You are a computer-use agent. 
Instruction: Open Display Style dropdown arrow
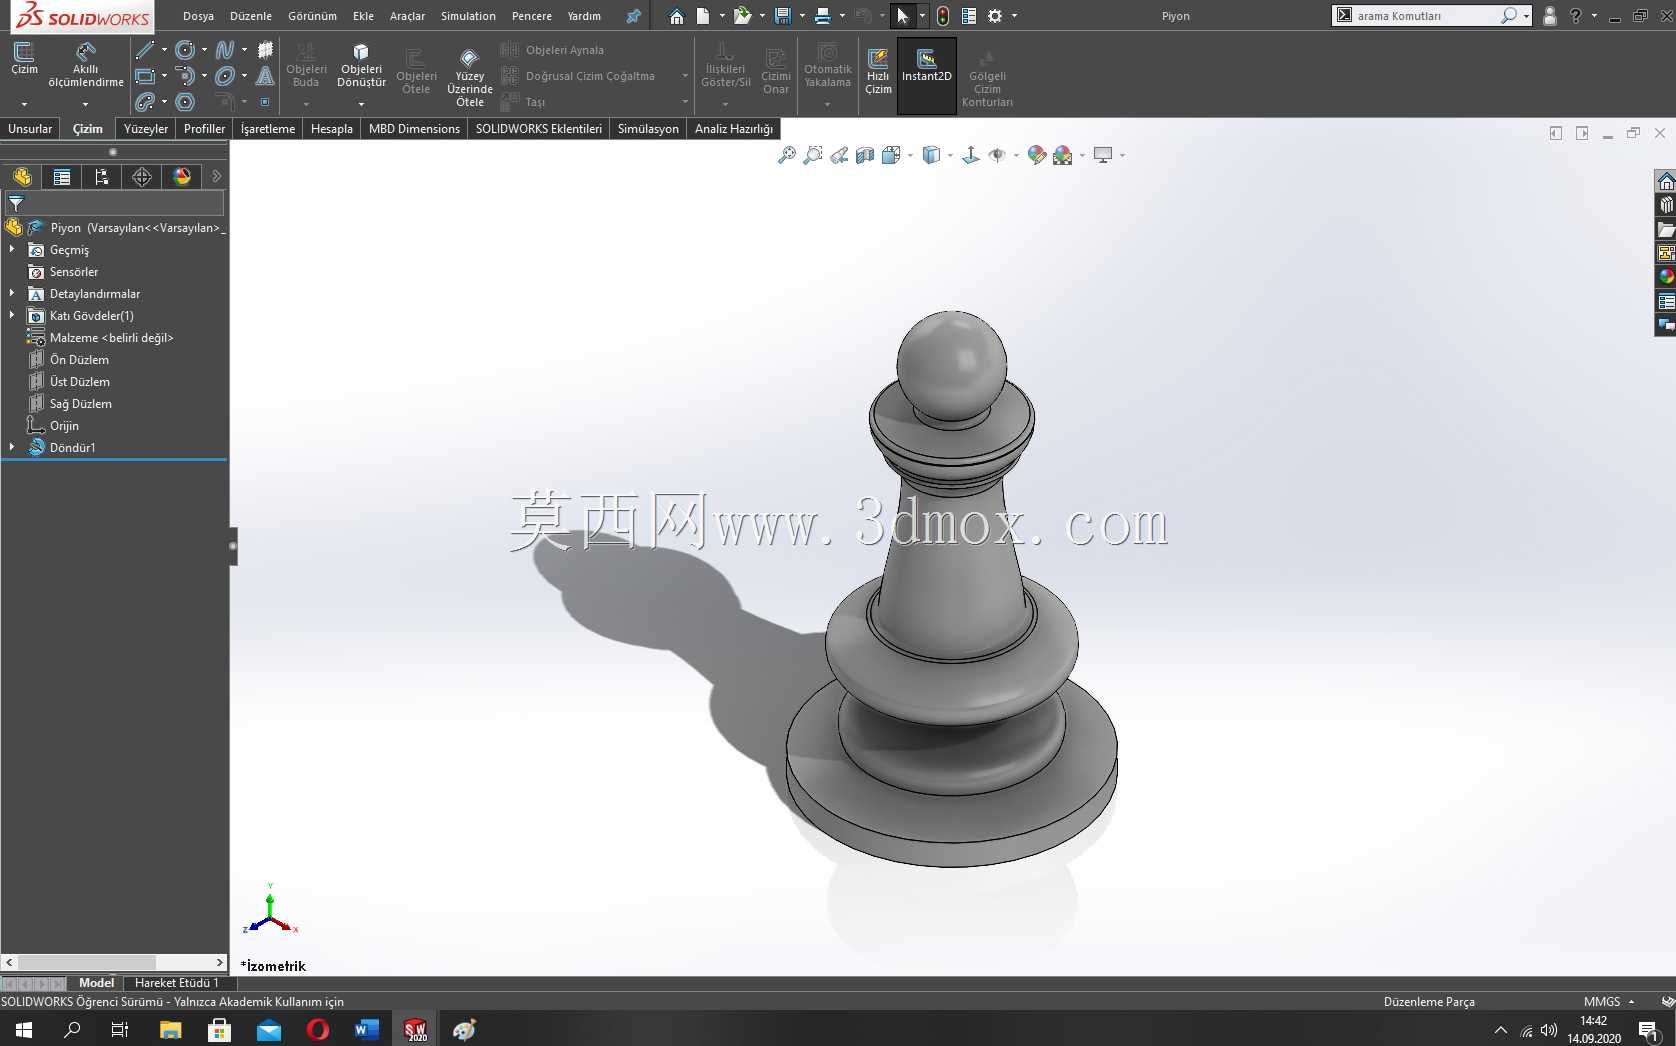click(x=950, y=155)
